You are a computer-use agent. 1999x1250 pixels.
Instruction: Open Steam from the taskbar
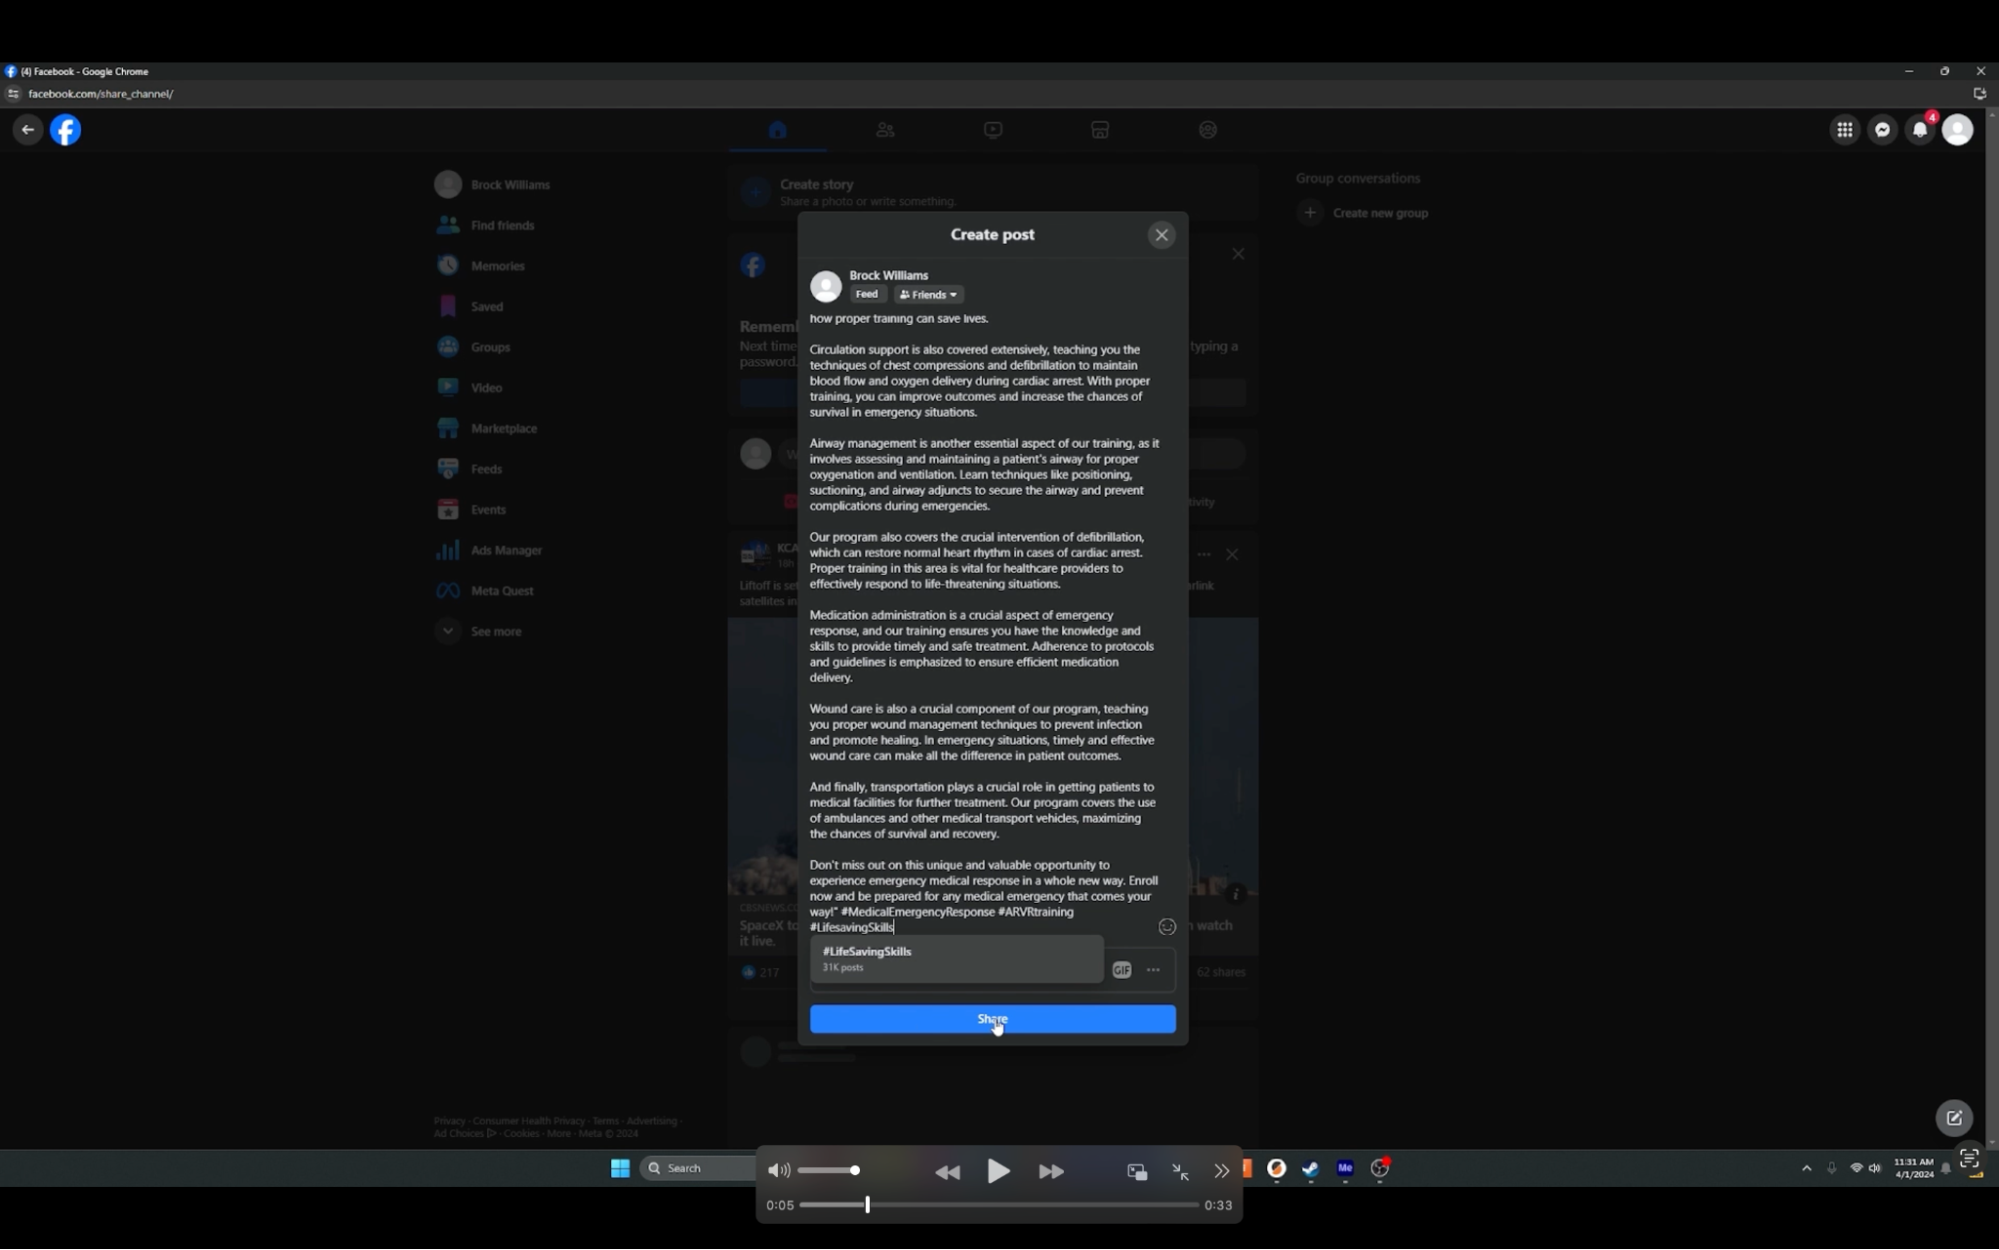[1310, 1169]
